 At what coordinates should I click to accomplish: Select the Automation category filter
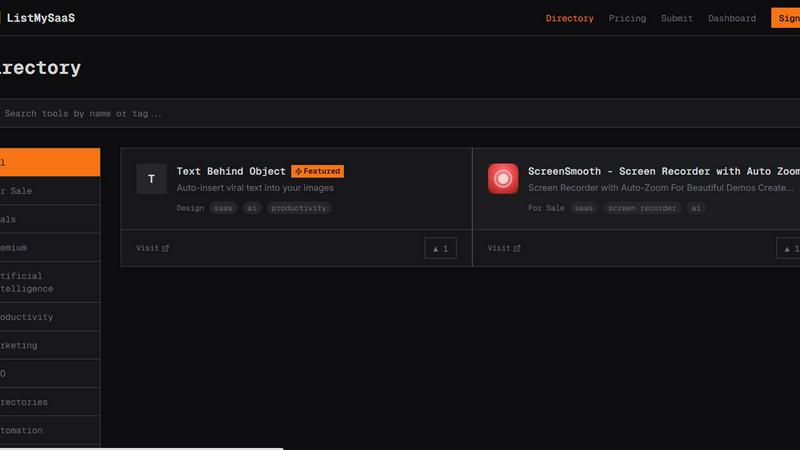click(x=50, y=431)
